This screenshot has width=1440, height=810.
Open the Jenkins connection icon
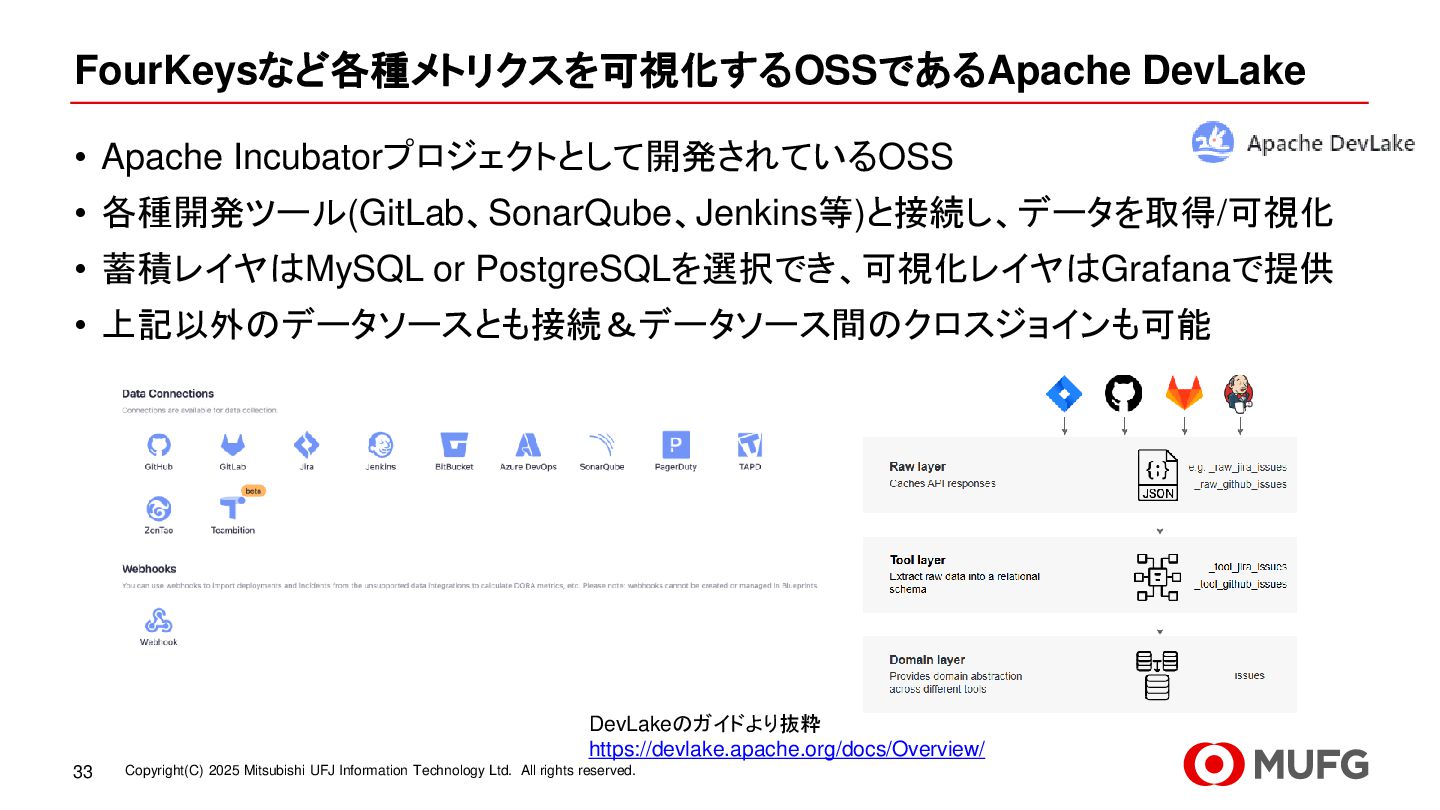pos(380,445)
